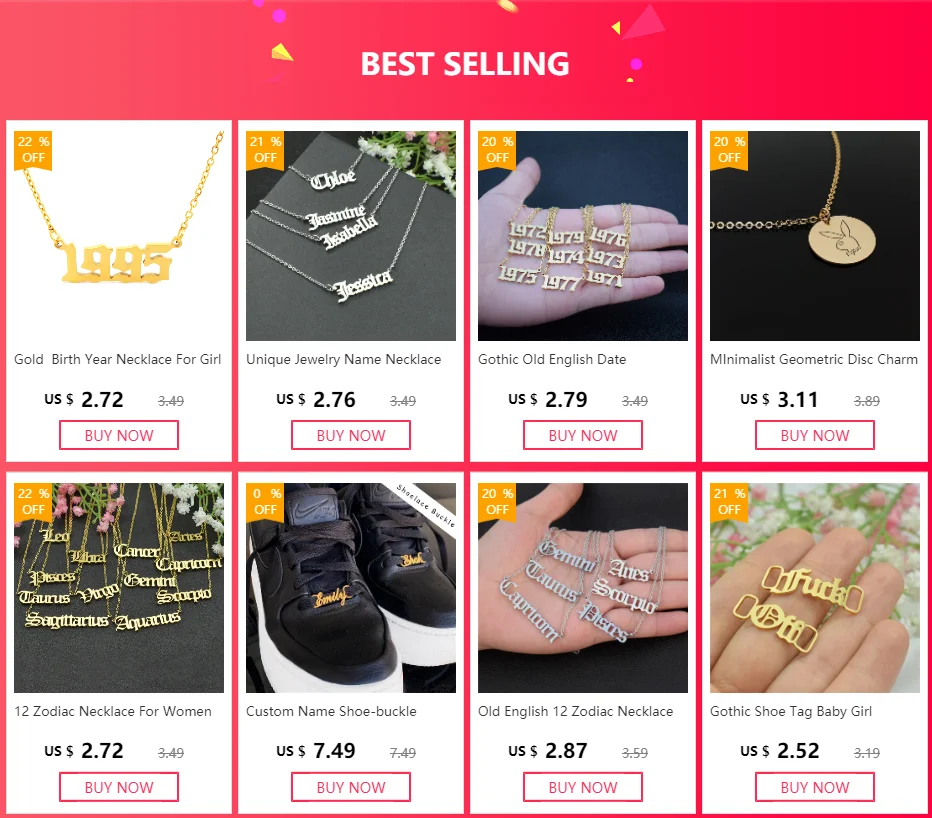Screen dimensions: 932x818
Task: Open the 'Custom Name Shoe-buckle' title link
Action: pyautogui.click(x=331, y=711)
